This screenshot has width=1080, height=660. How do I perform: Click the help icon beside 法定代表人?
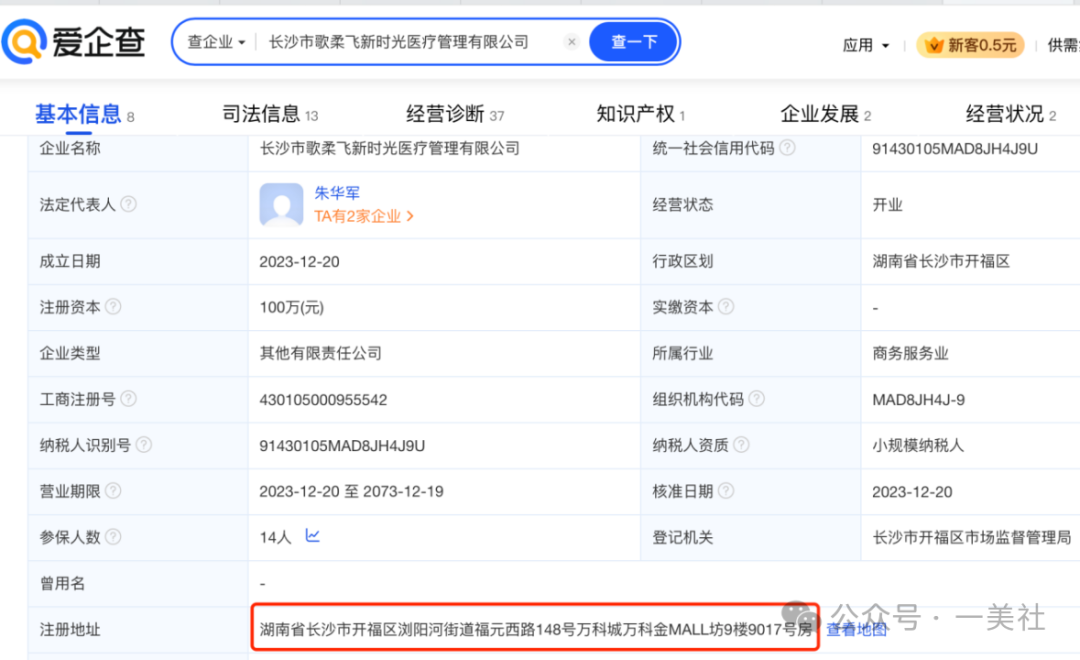click(128, 203)
